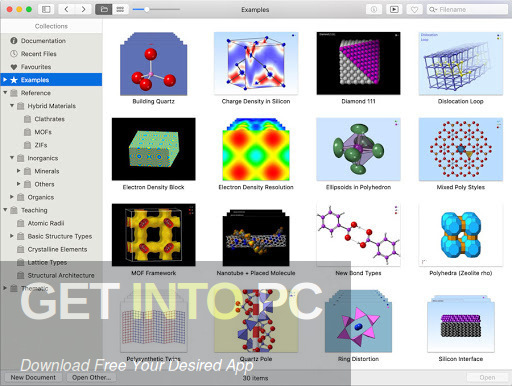
Task: Go back with the left chevron
Action: point(66,9)
